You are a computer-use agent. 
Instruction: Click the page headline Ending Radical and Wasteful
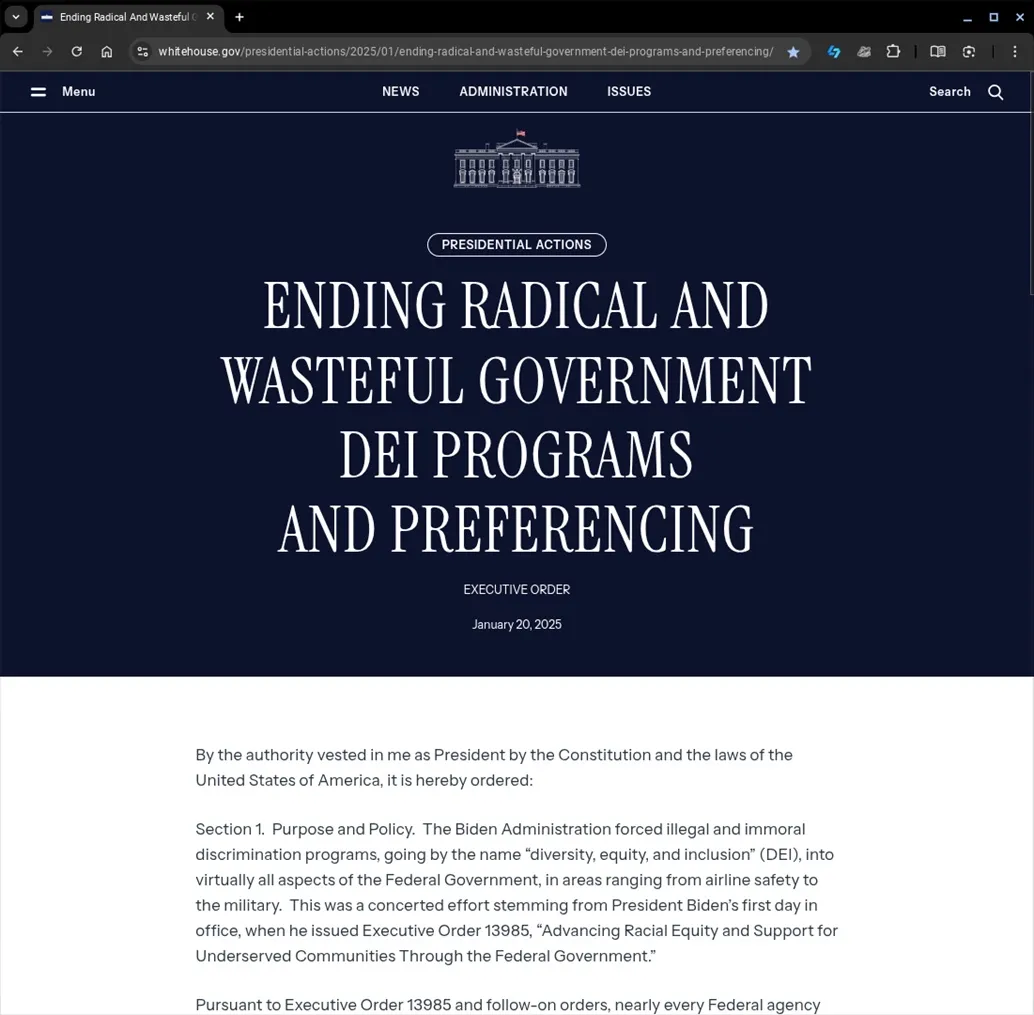pyautogui.click(x=516, y=417)
